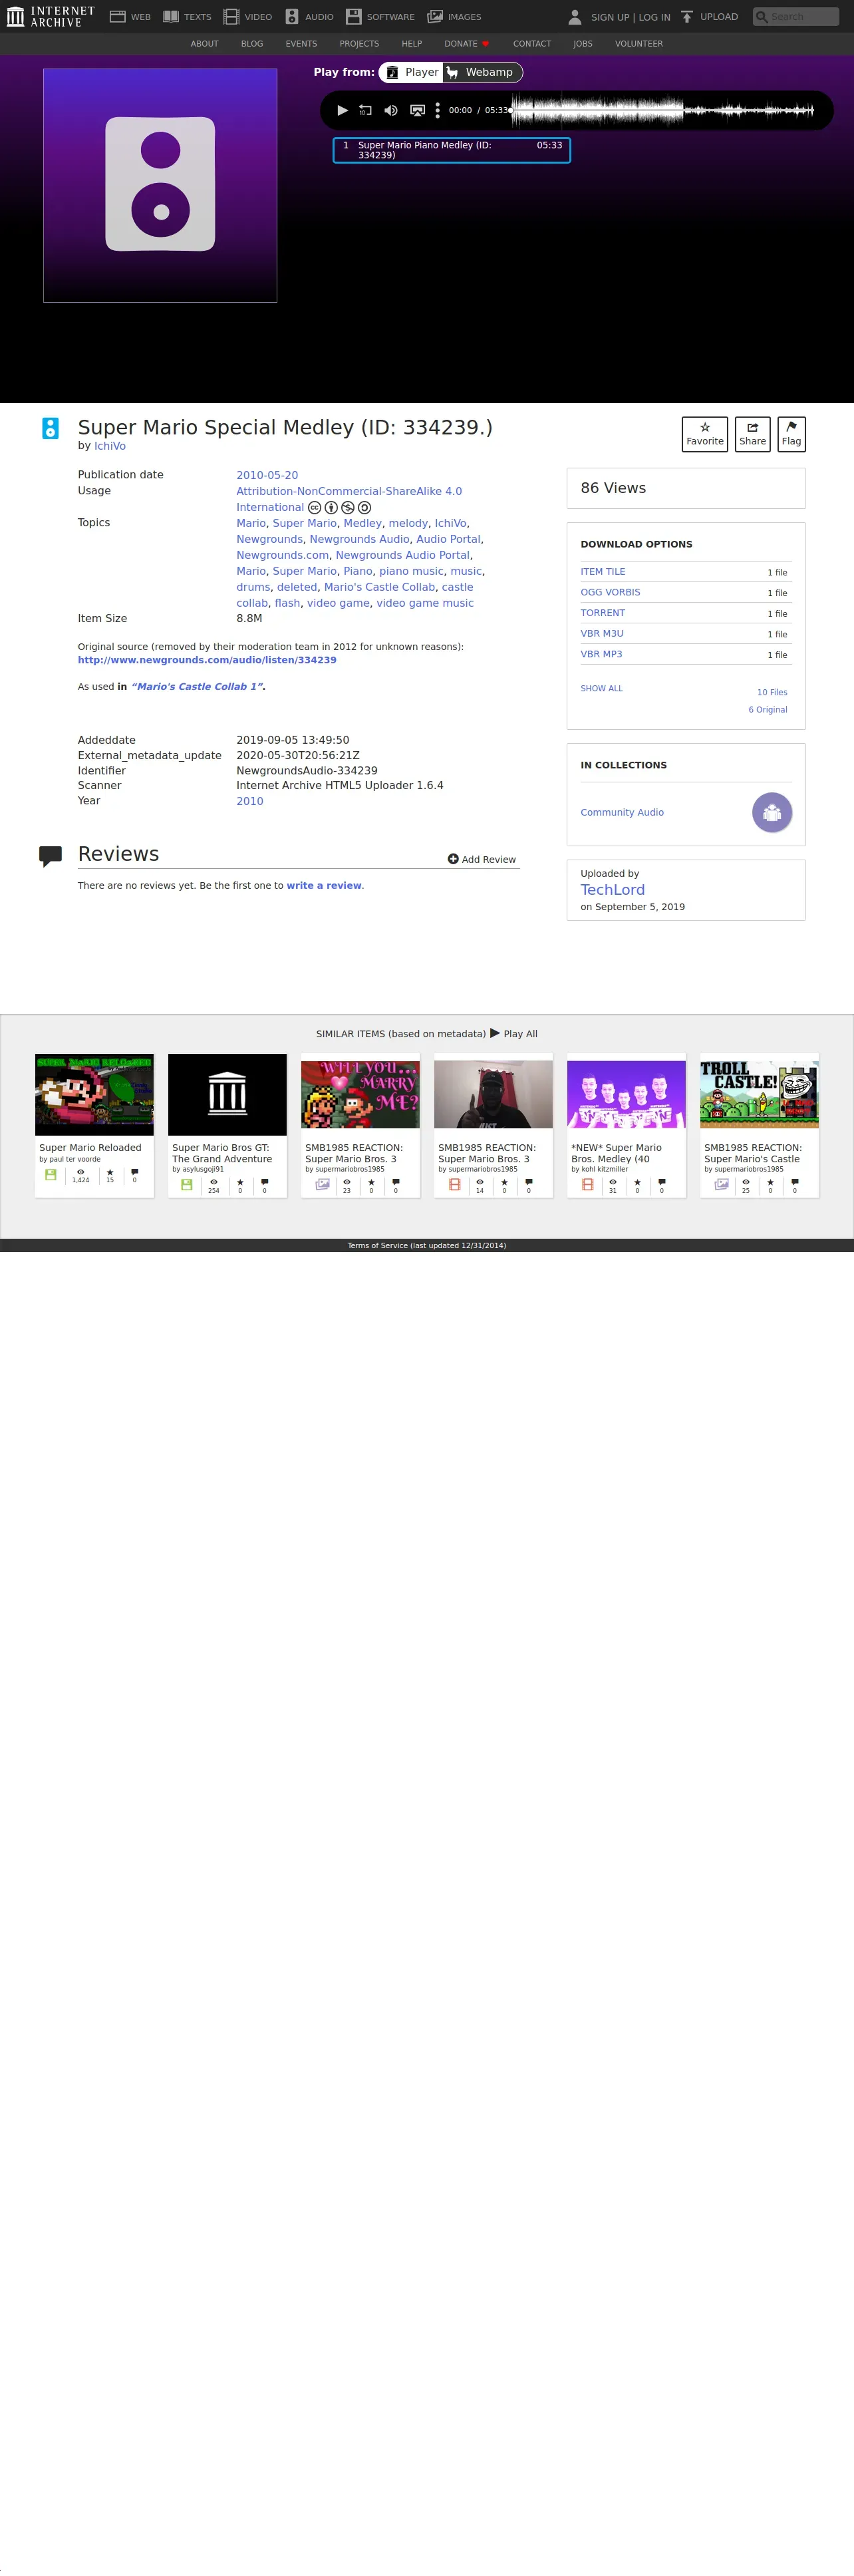Click Add Review plus button
The width and height of the screenshot is (854, 2576).
pos(482,859)
